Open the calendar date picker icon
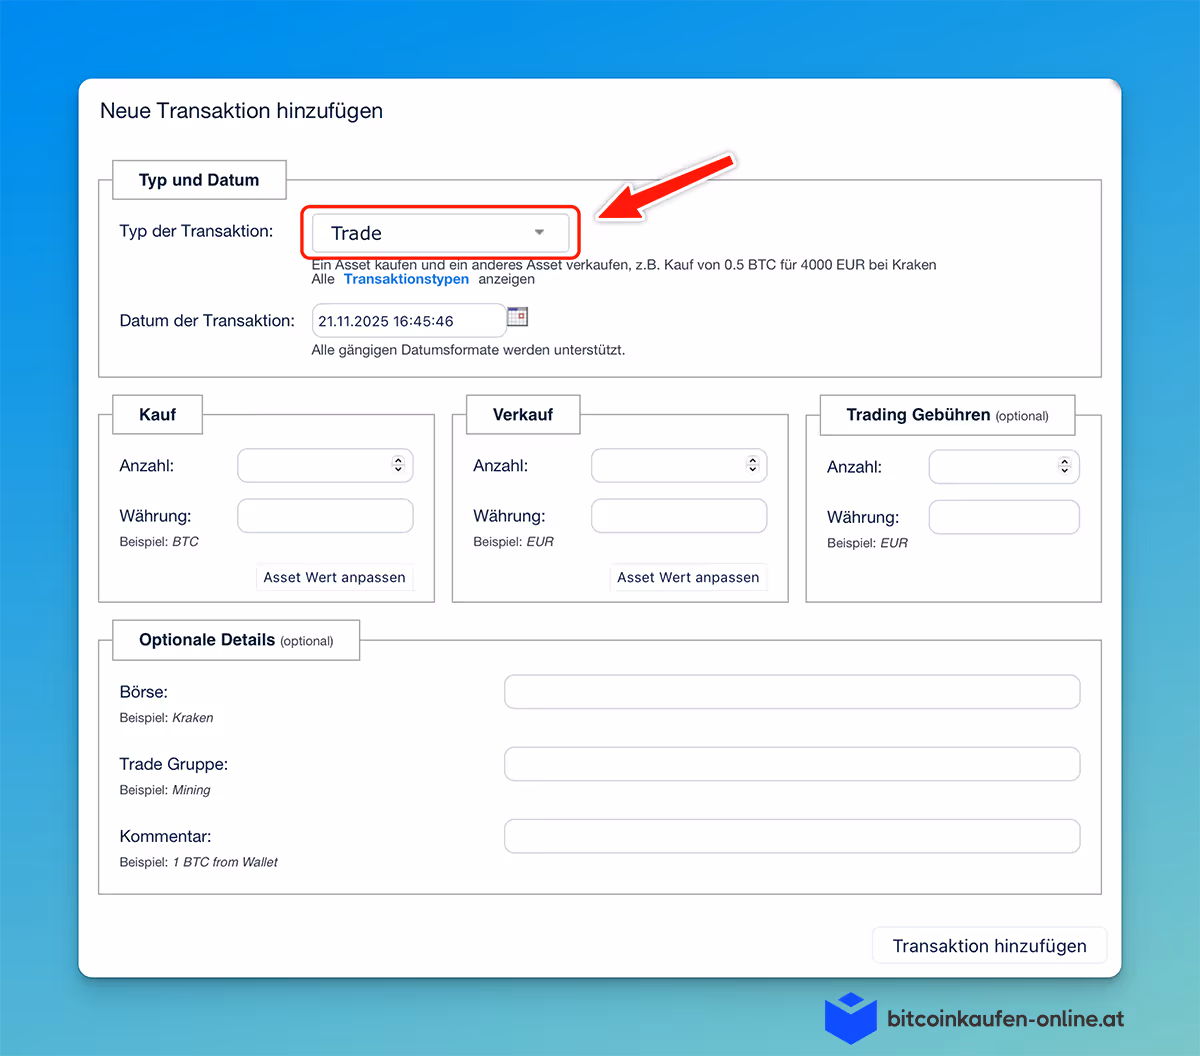 [518, 316]
